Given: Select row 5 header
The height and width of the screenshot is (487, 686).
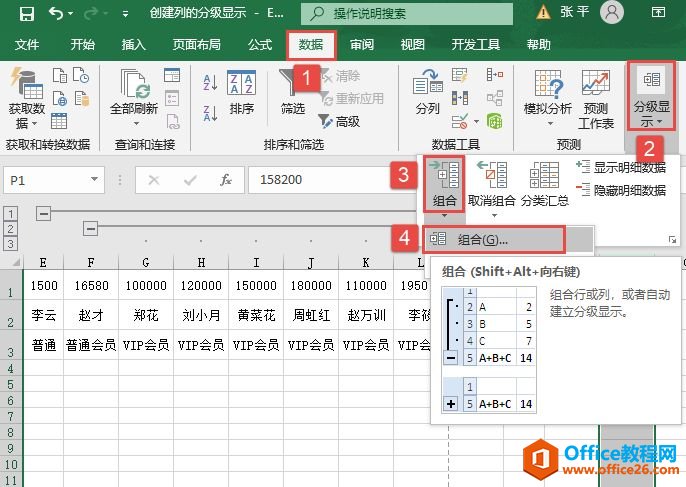Looking at the screenshot, I should click(10, 384).
